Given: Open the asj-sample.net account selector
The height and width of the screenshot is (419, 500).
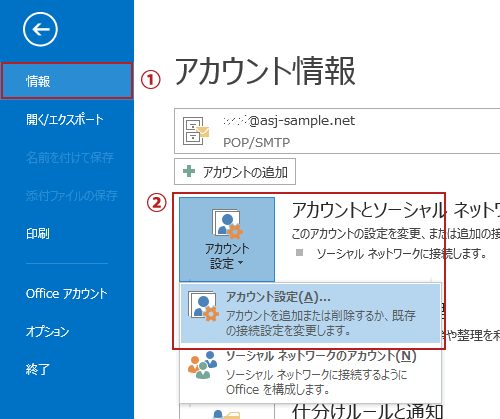Looking at the screenshot, I should click(x=337, y=131).
